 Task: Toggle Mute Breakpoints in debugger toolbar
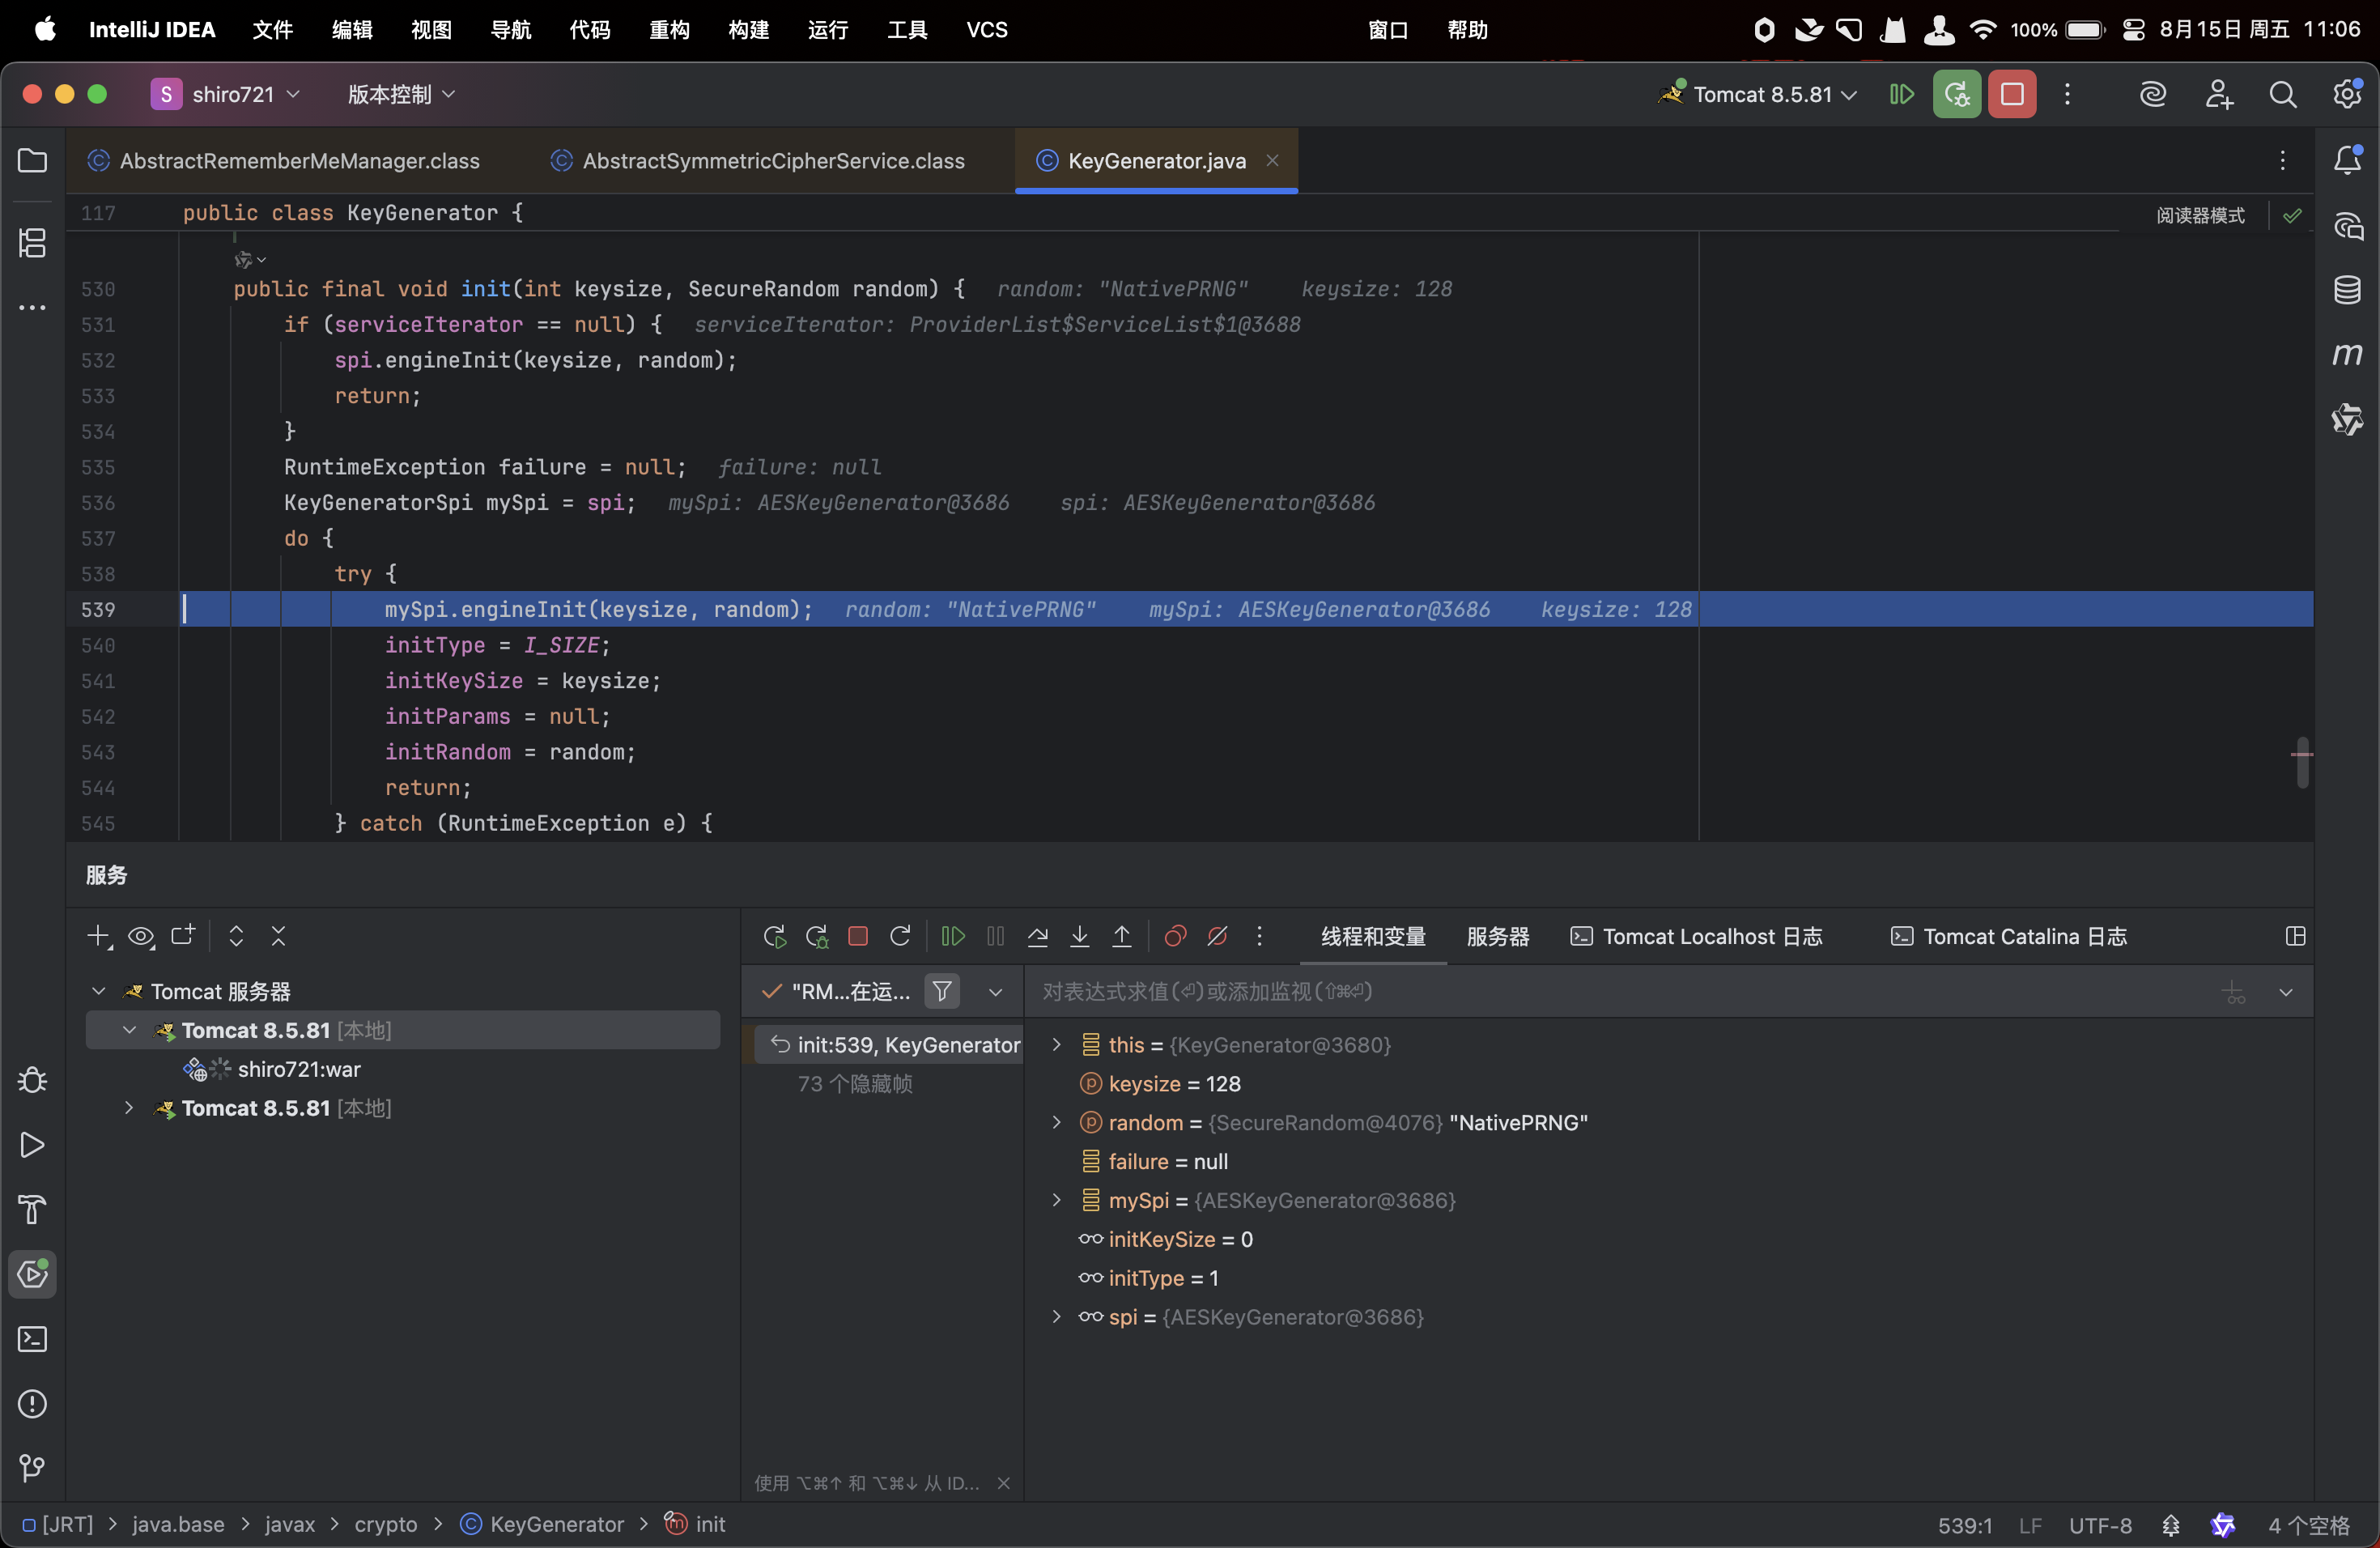click(x=1217, y=936)
